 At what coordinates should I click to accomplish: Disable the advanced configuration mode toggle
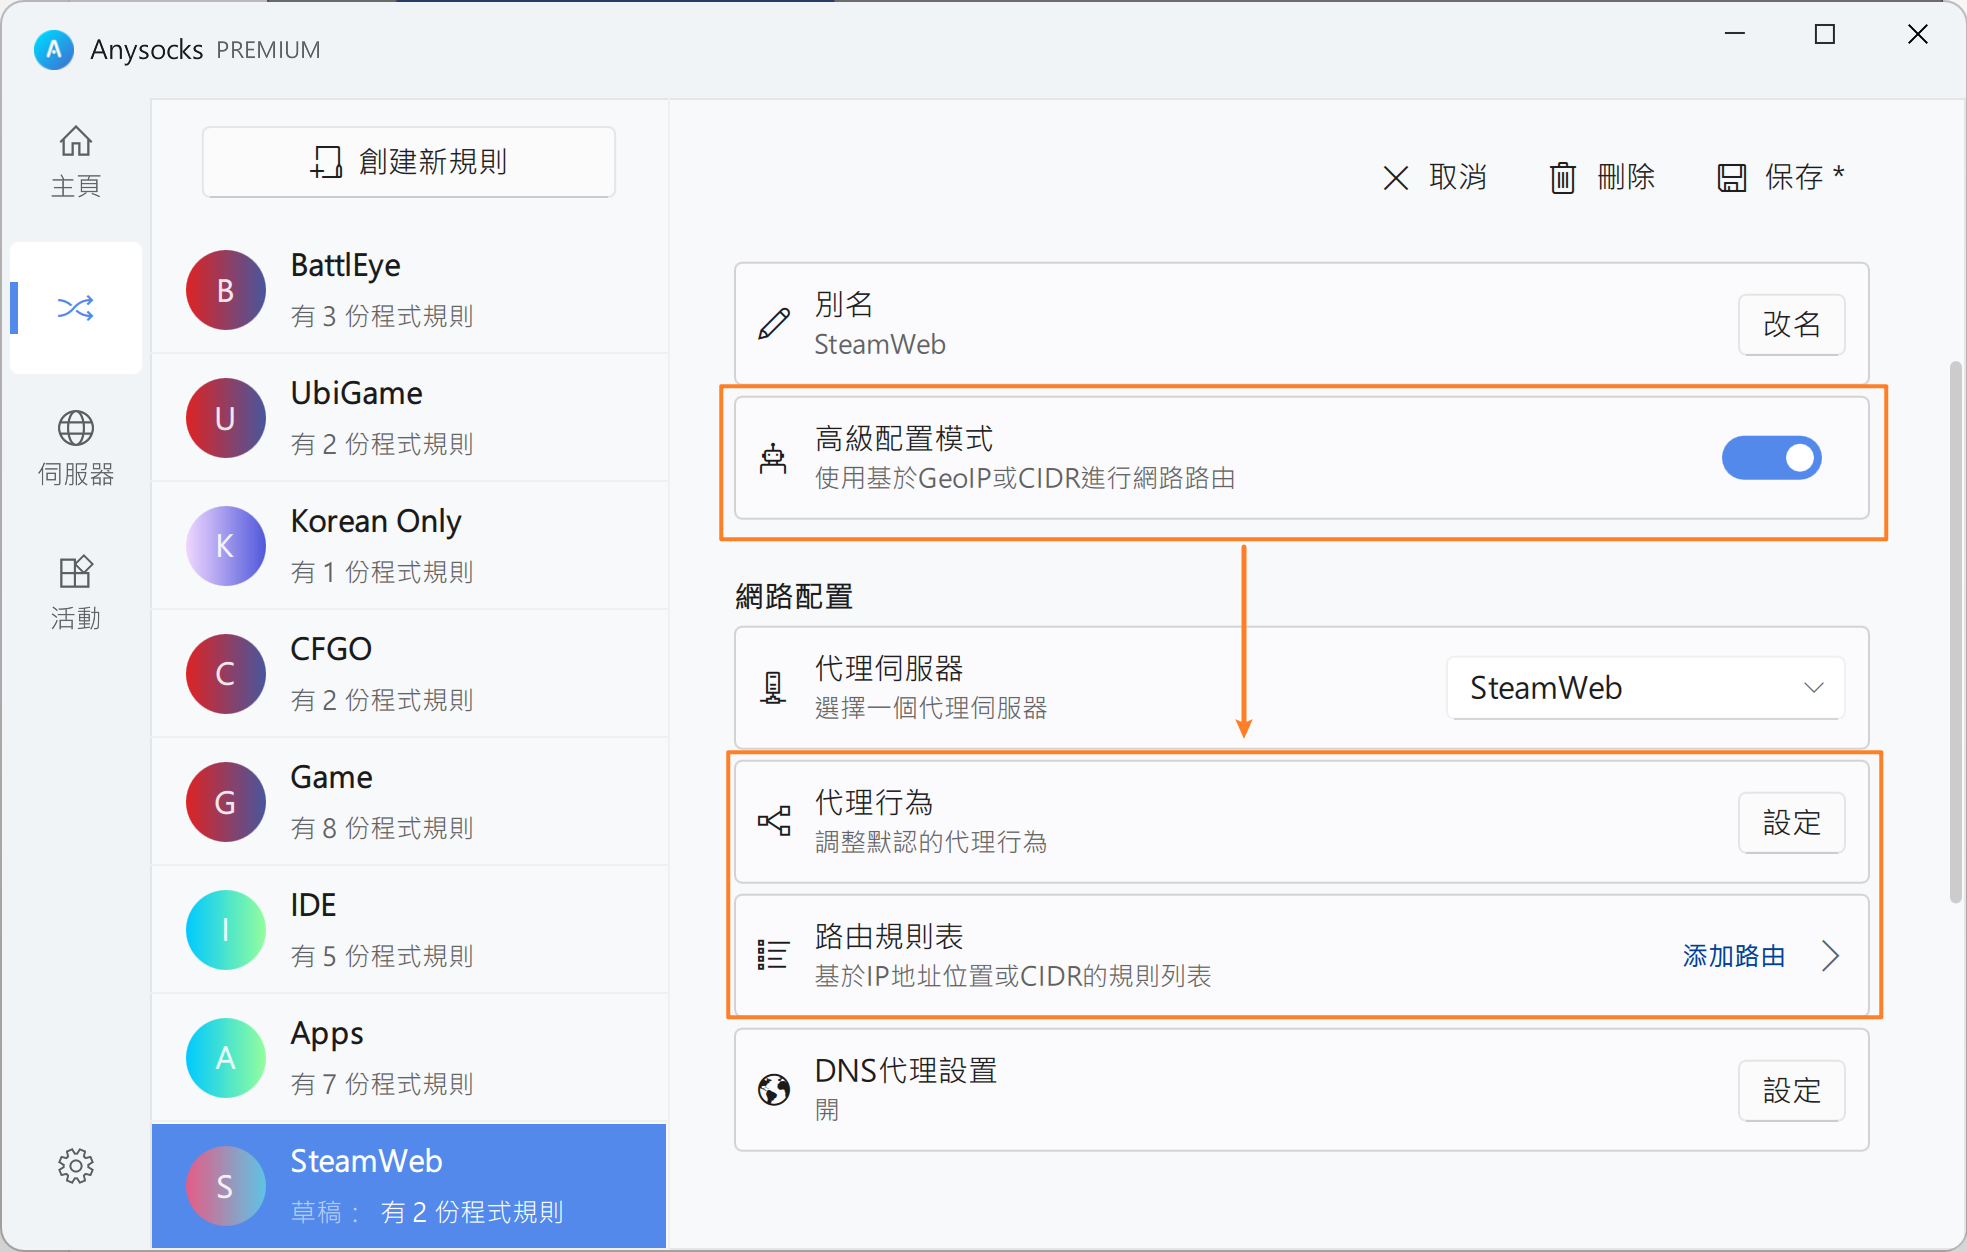click(1771, 458)
